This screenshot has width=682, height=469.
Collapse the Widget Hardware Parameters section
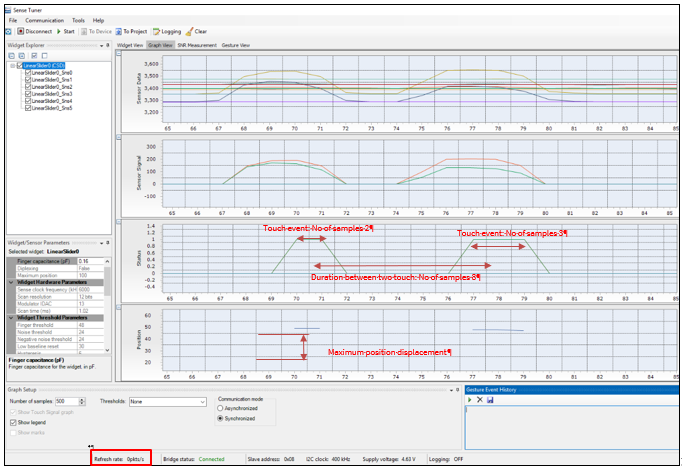click(x=13, y=283)
